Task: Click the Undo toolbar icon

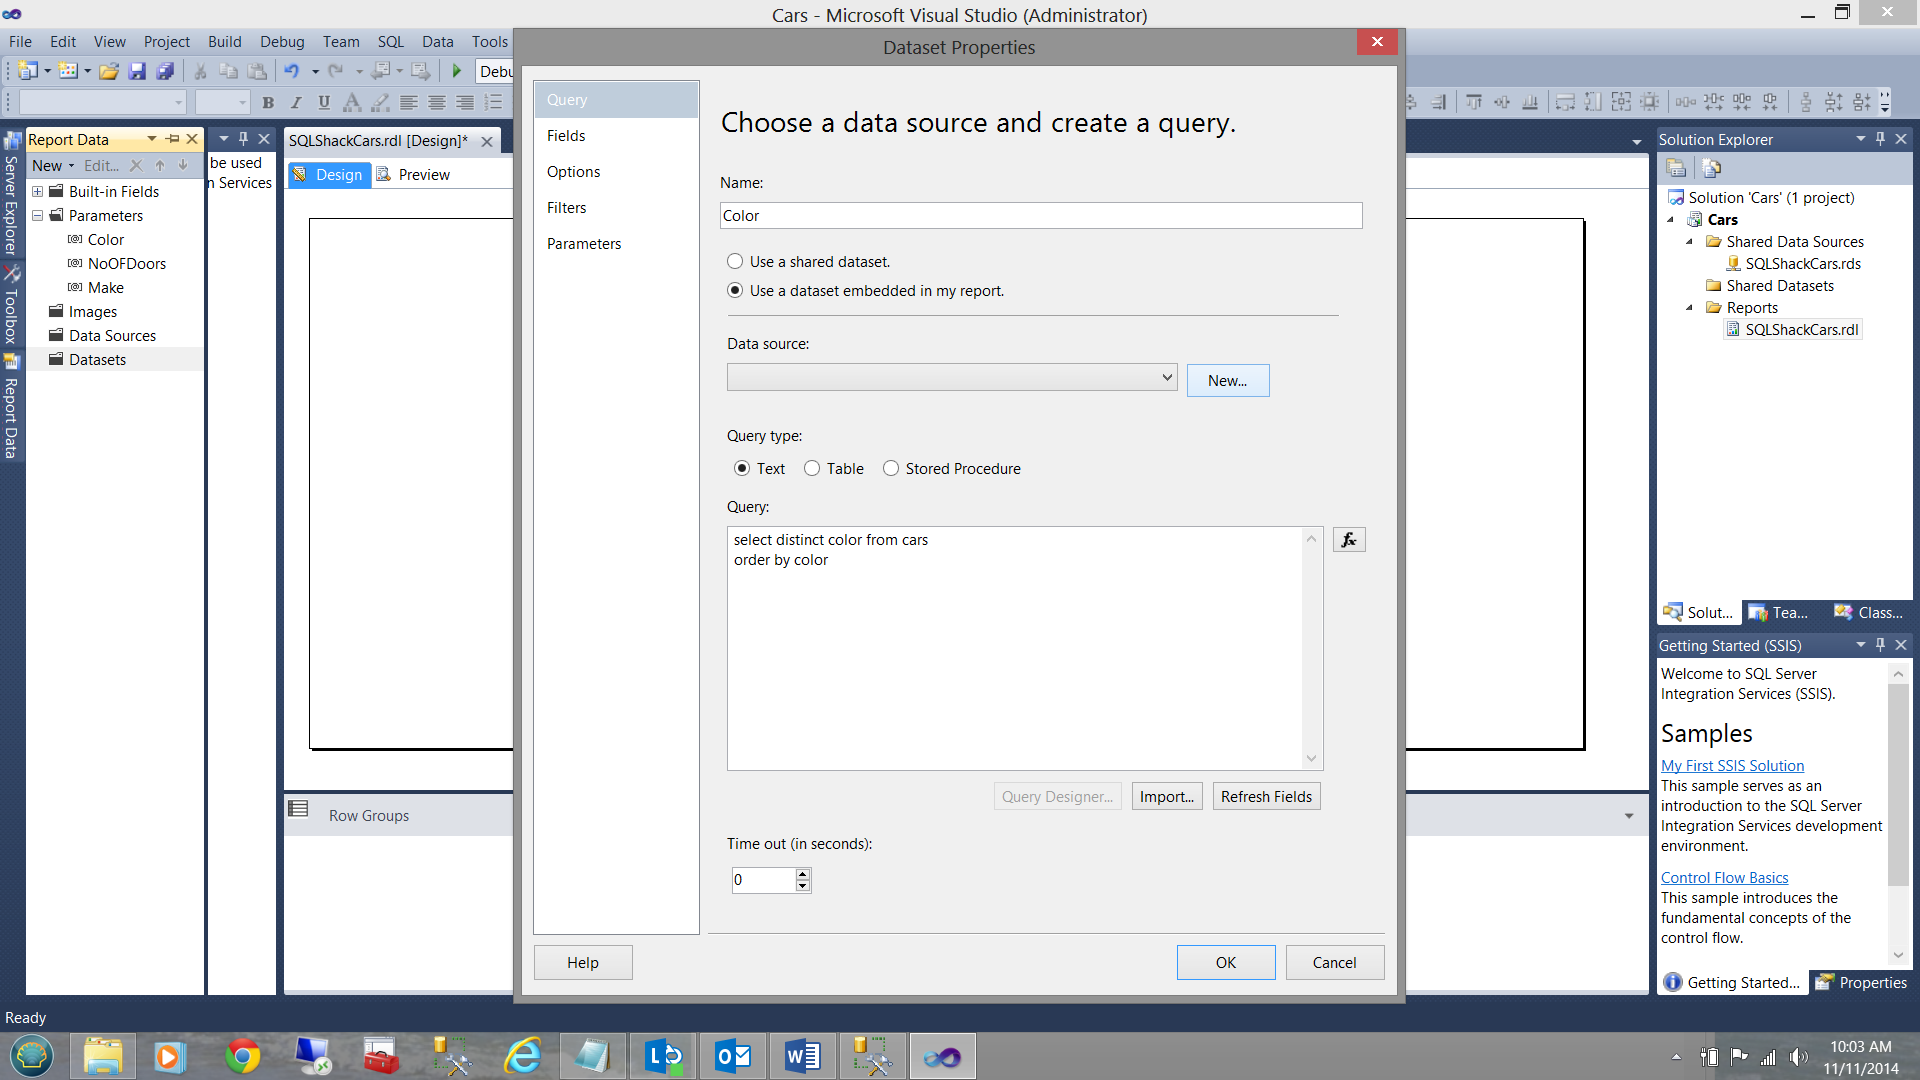Action: pyautogui.click(x=291, y=71)
